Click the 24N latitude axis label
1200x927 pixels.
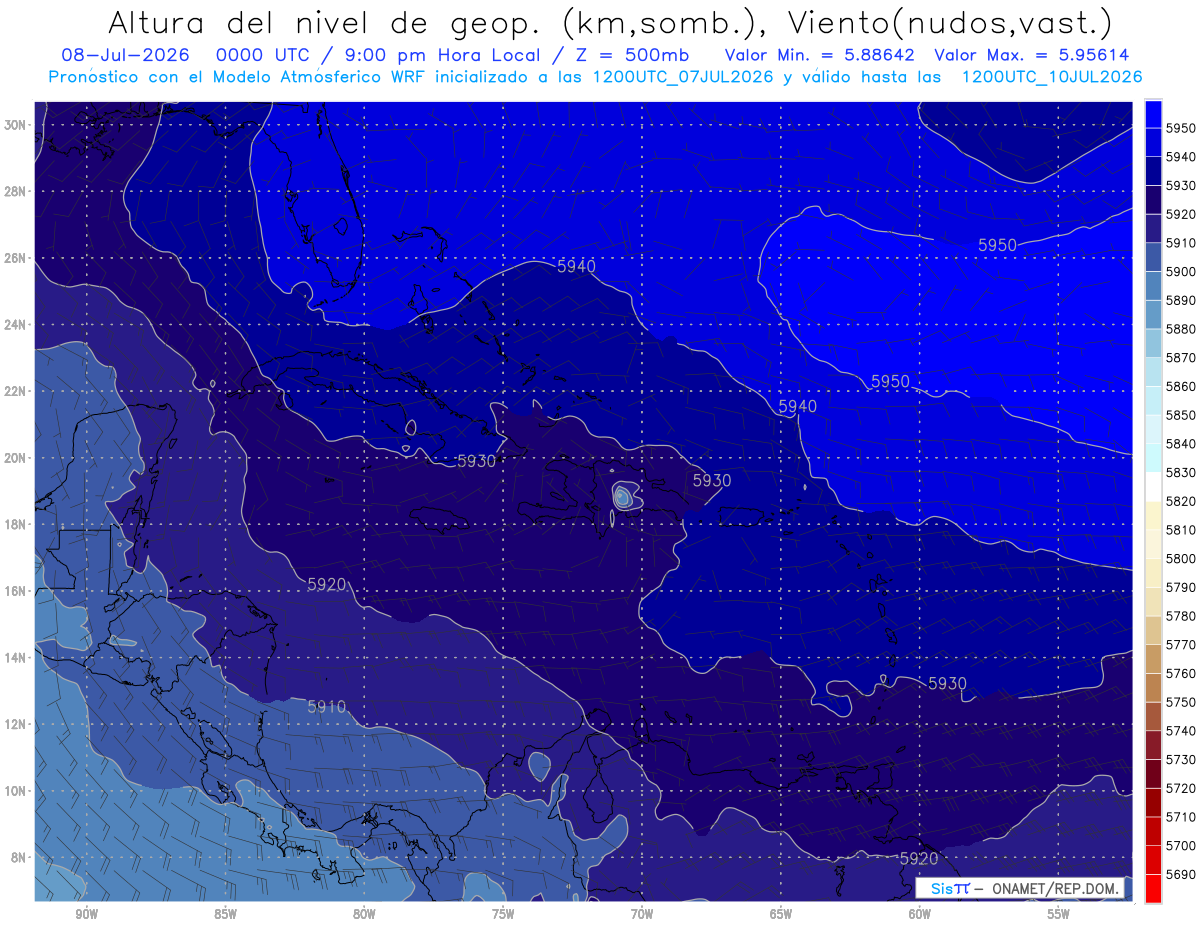tap(16, 325)
